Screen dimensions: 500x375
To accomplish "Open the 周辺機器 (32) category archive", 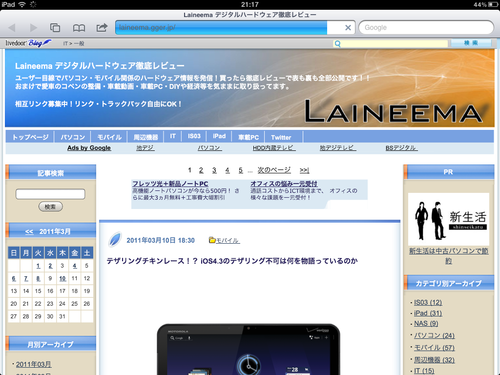I will pyautogui.click(x=434, y=360).
